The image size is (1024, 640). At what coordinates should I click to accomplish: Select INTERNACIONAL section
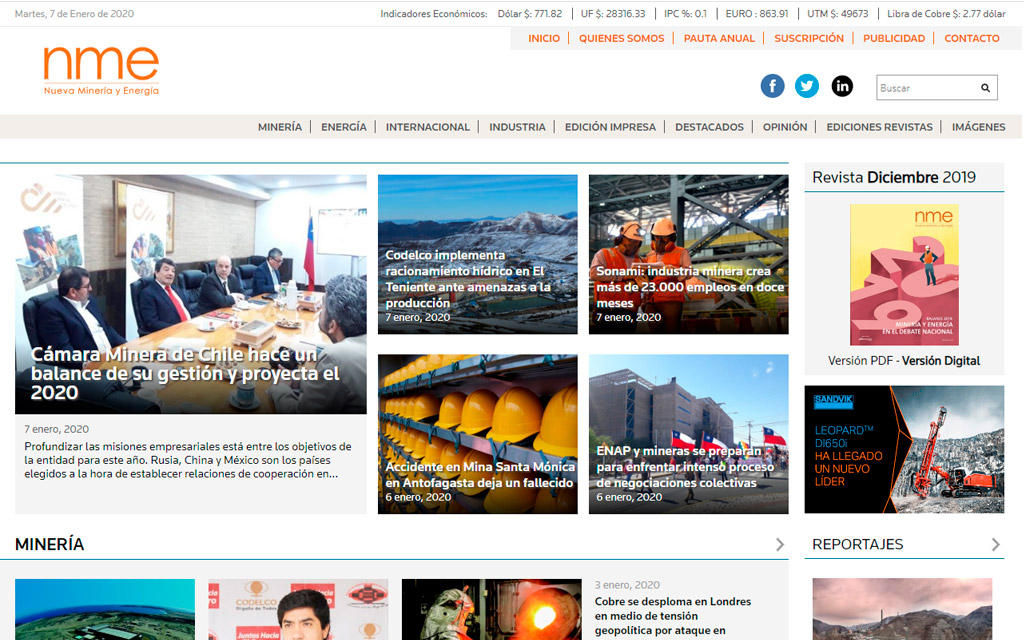[428, 127]
